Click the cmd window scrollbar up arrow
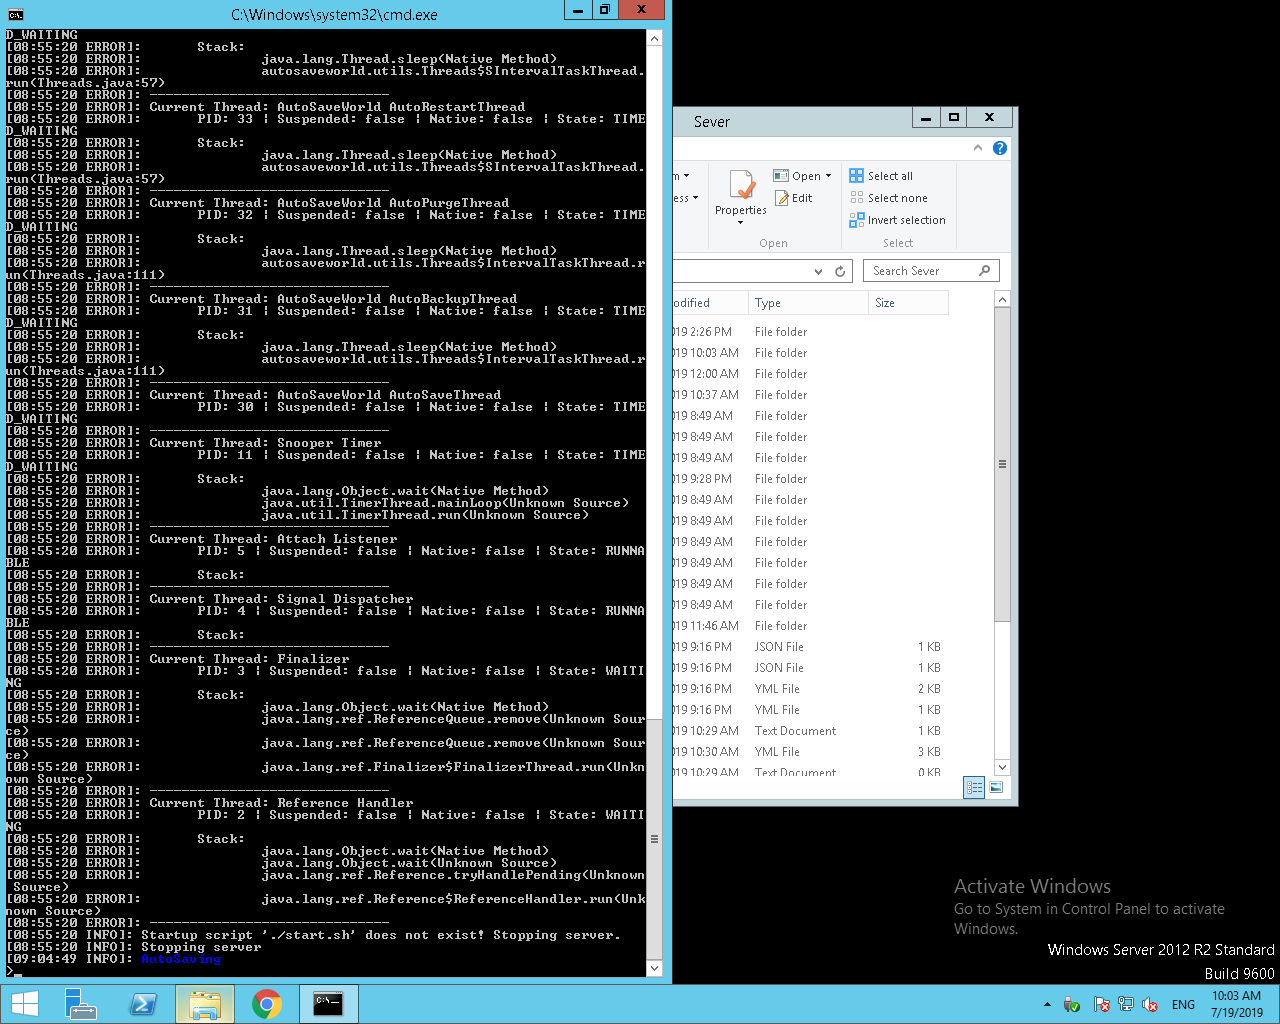Image resolution: width=1280 pixels, height=1024 pixels. (655, 39)
